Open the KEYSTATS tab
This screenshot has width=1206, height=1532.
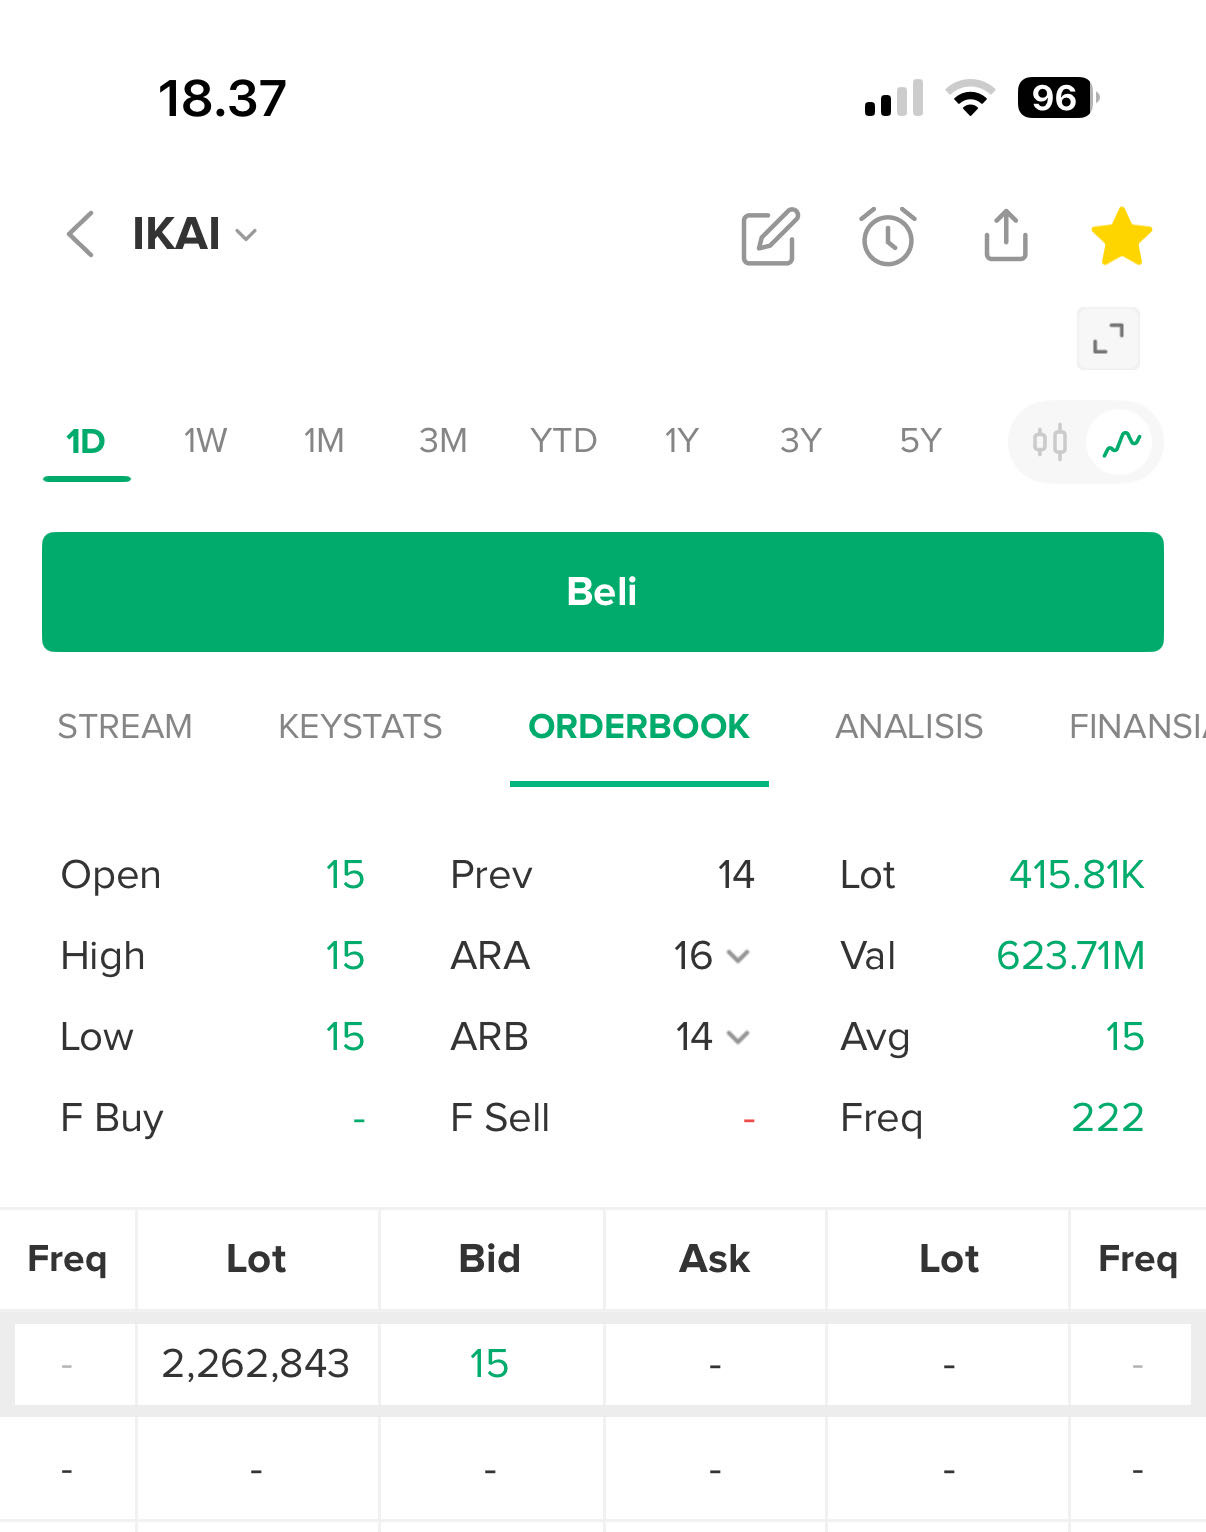(360, 727)
